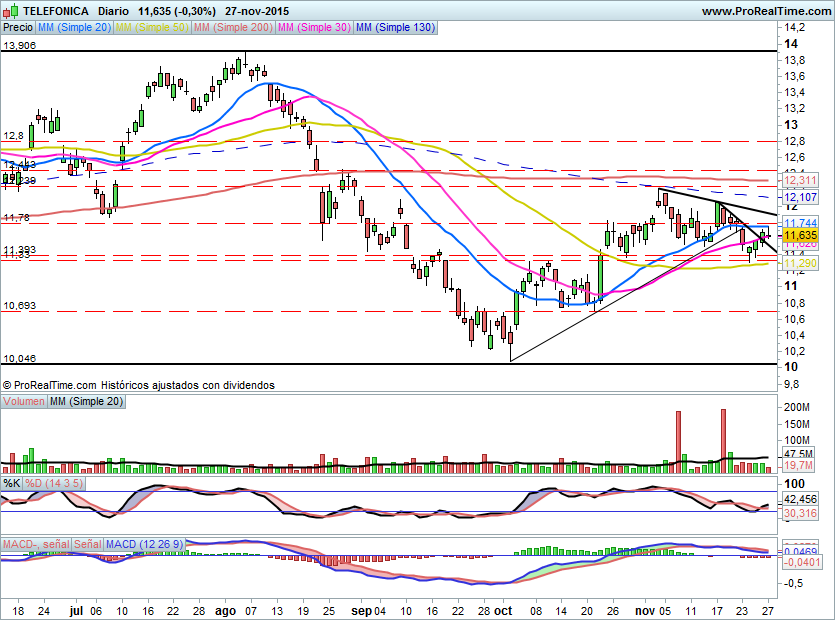Image resolution: width=835 pixels, height=620 pixels.
Task: Open the MM (Simple 130) indicator label
Action: coord(395,27)
